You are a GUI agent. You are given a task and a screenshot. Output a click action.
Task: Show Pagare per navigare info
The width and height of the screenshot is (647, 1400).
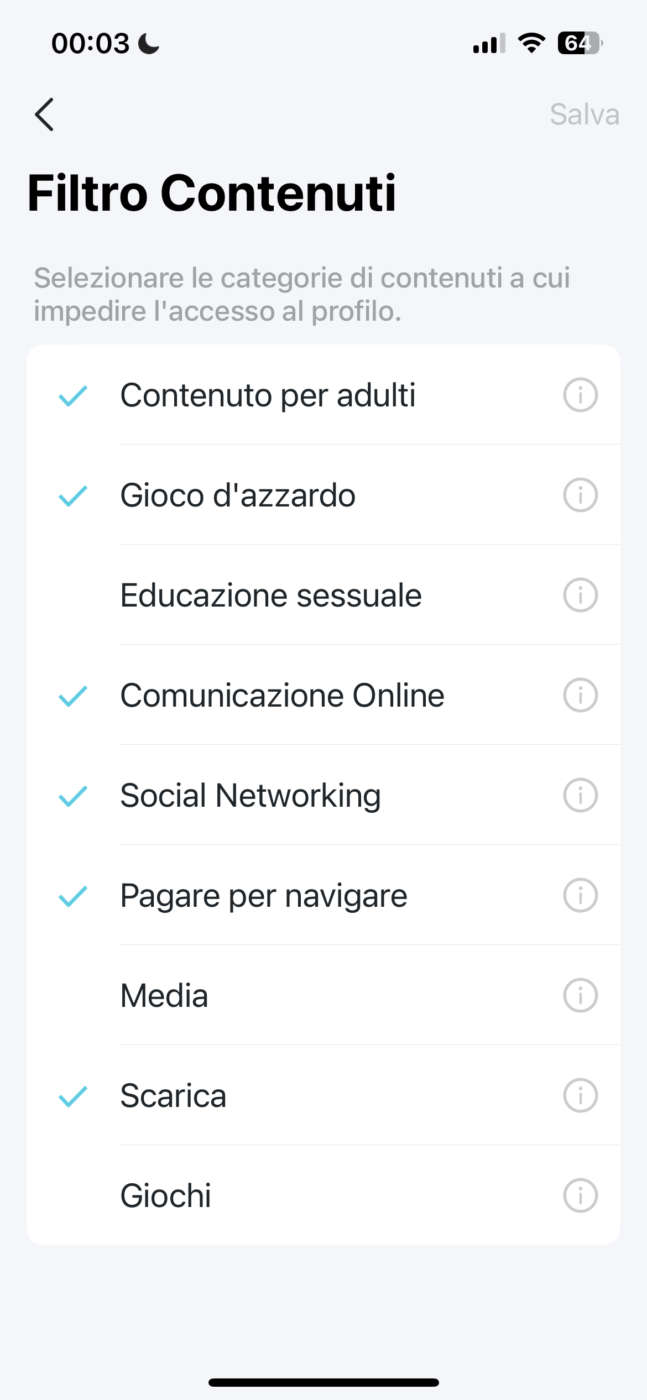(x=580, y=895)
